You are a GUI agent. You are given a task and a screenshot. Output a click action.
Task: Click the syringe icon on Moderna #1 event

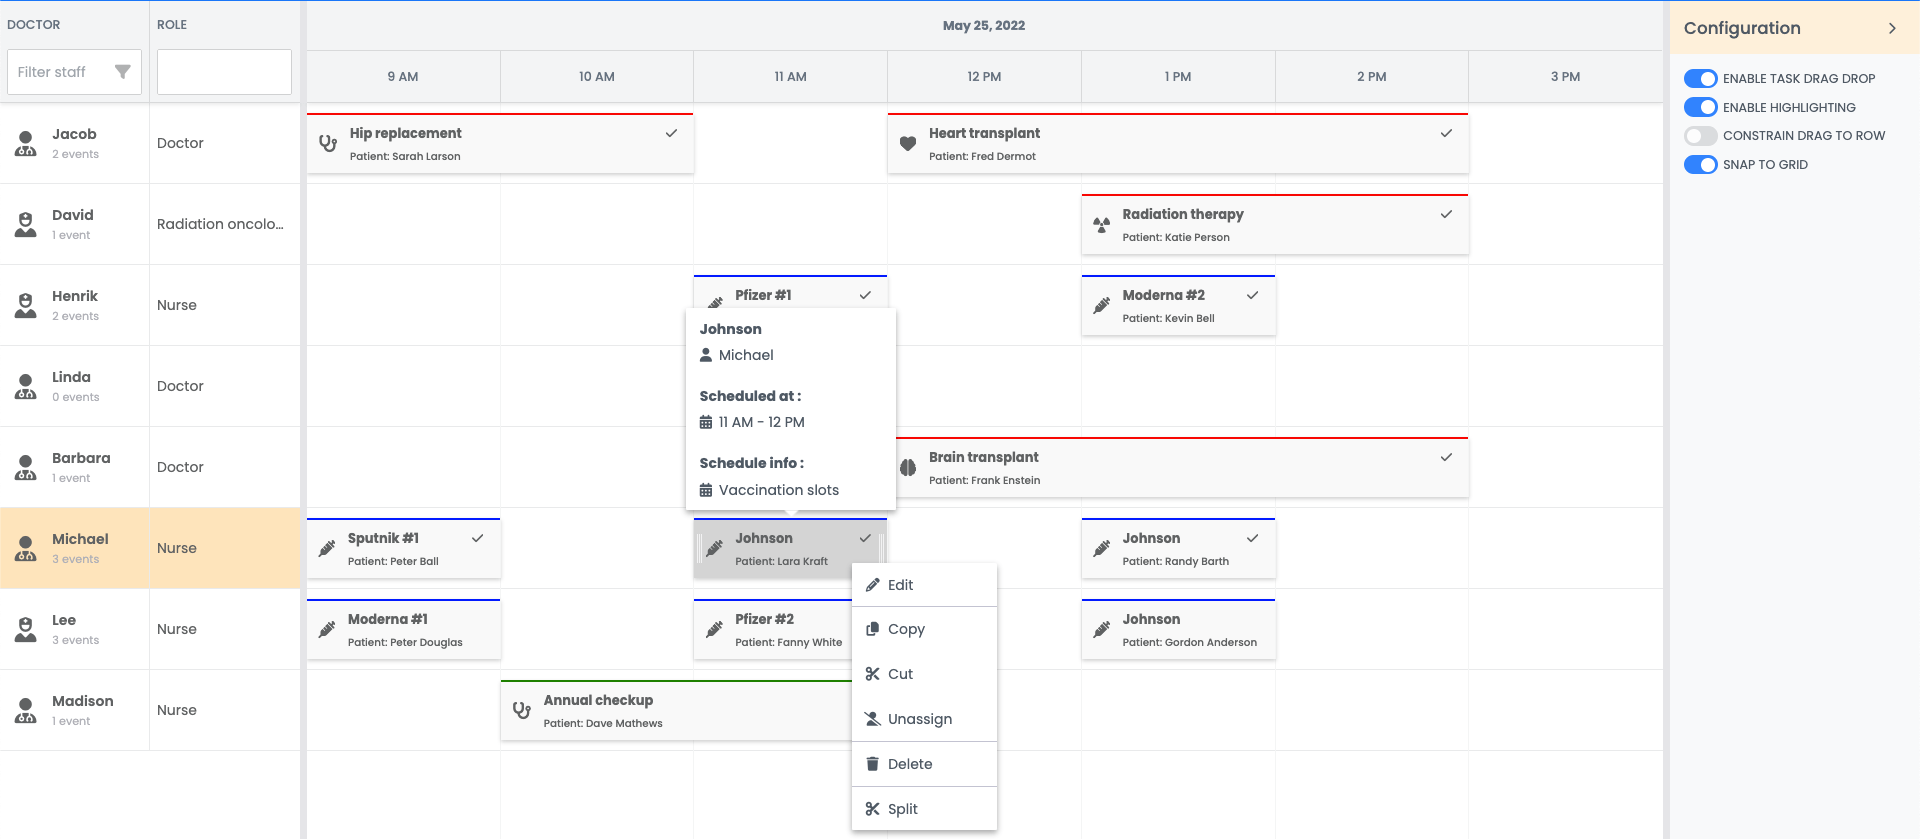point(327,629)
